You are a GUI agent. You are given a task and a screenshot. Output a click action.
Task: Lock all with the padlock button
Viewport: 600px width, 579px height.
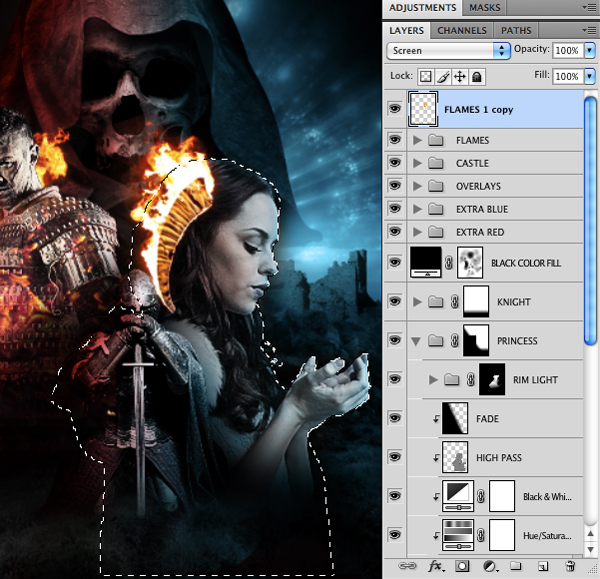click(x=477, y=76)
